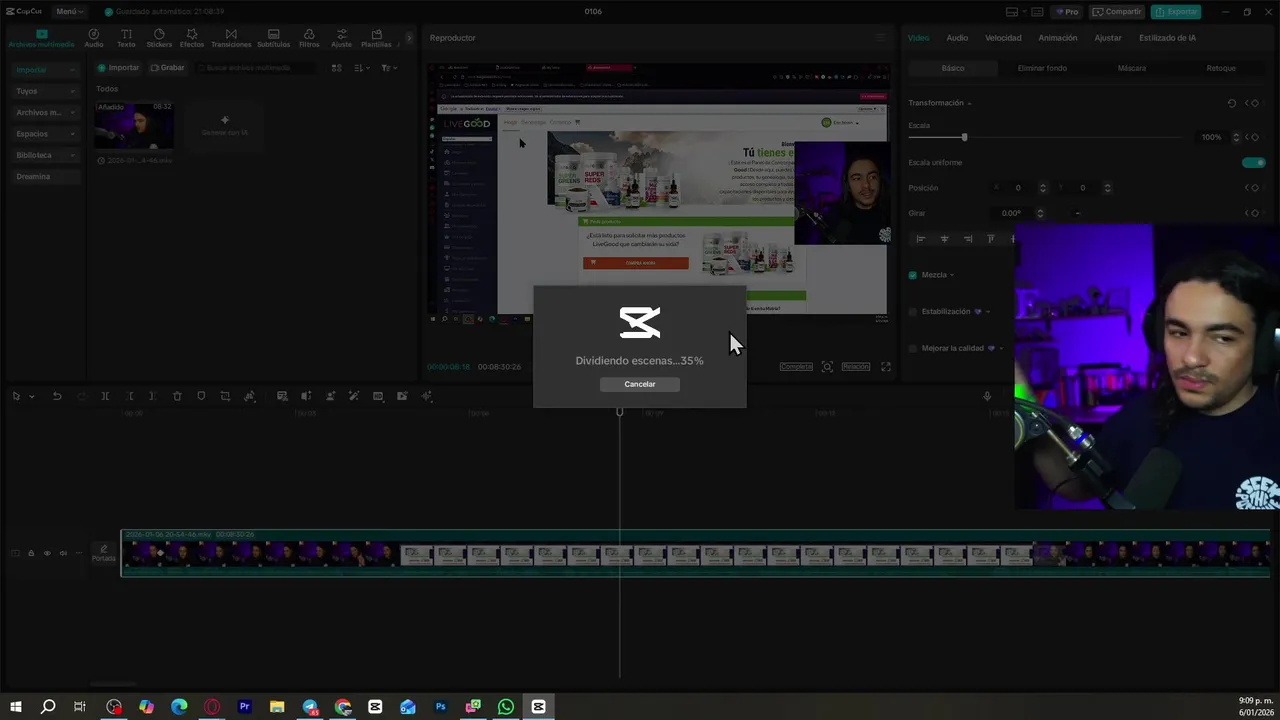The image size is (1280, 720).
Task: Open the Efectos tab
Action: click(x=192, y=38)
